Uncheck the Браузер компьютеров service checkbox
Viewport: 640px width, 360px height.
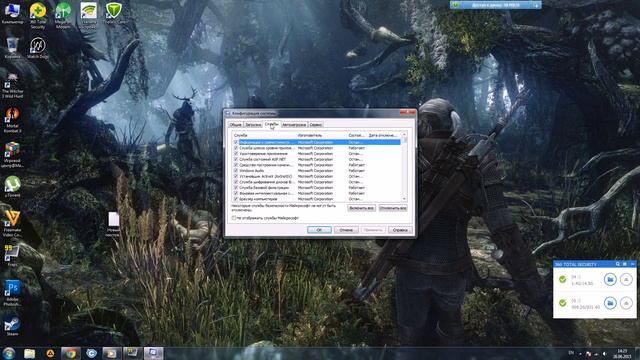[236, 199]
